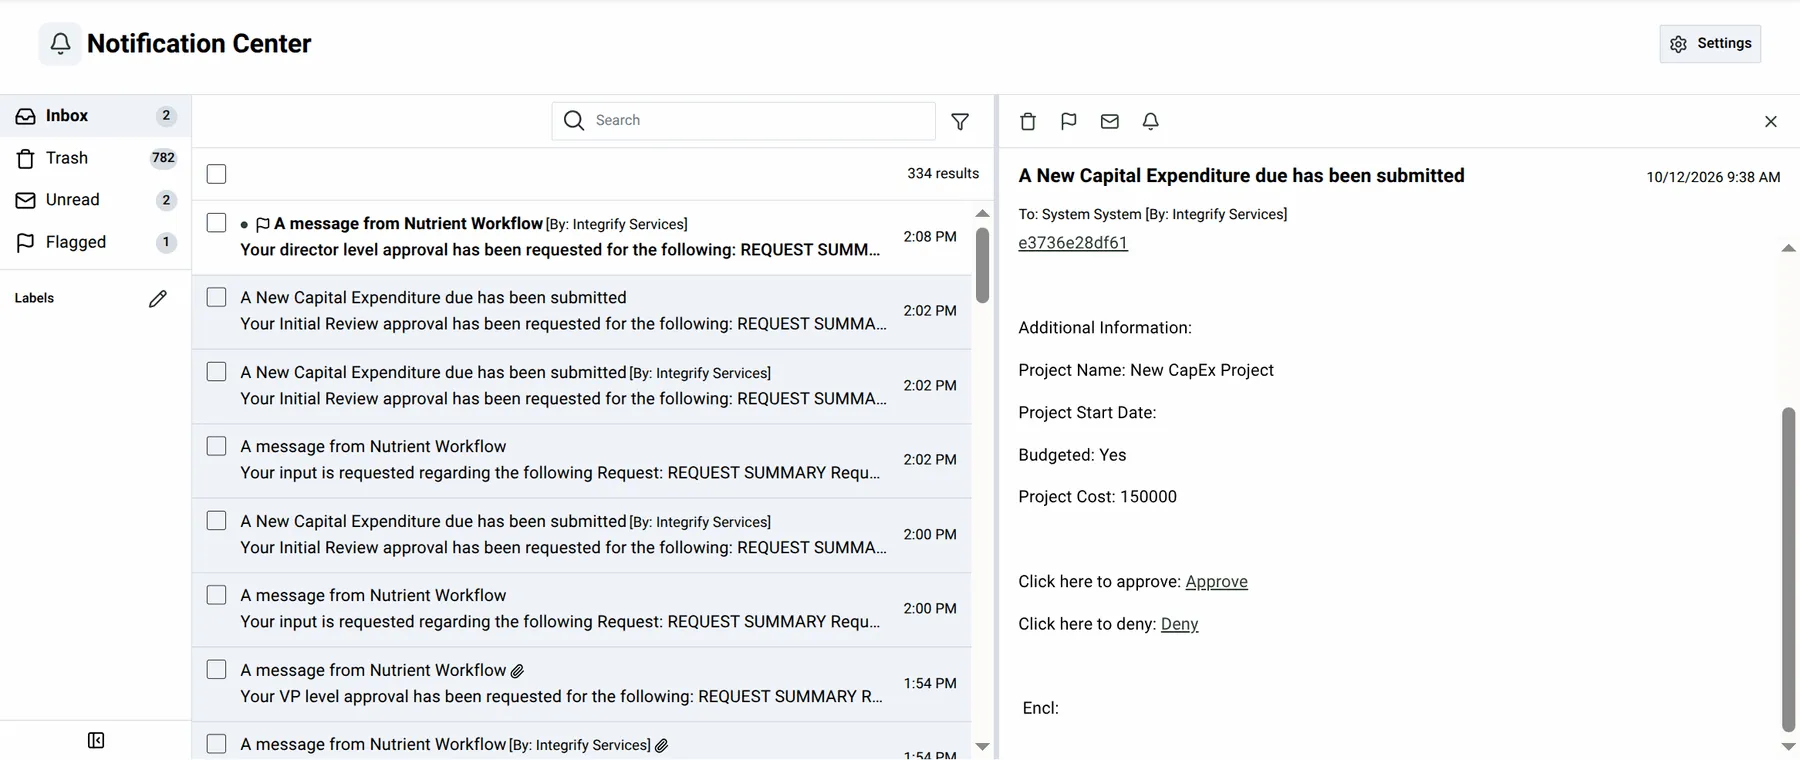The height and width of the screenshot is (760, 1800).
Task: Flag the open message in reading pane
Action: coord(1069,121)
